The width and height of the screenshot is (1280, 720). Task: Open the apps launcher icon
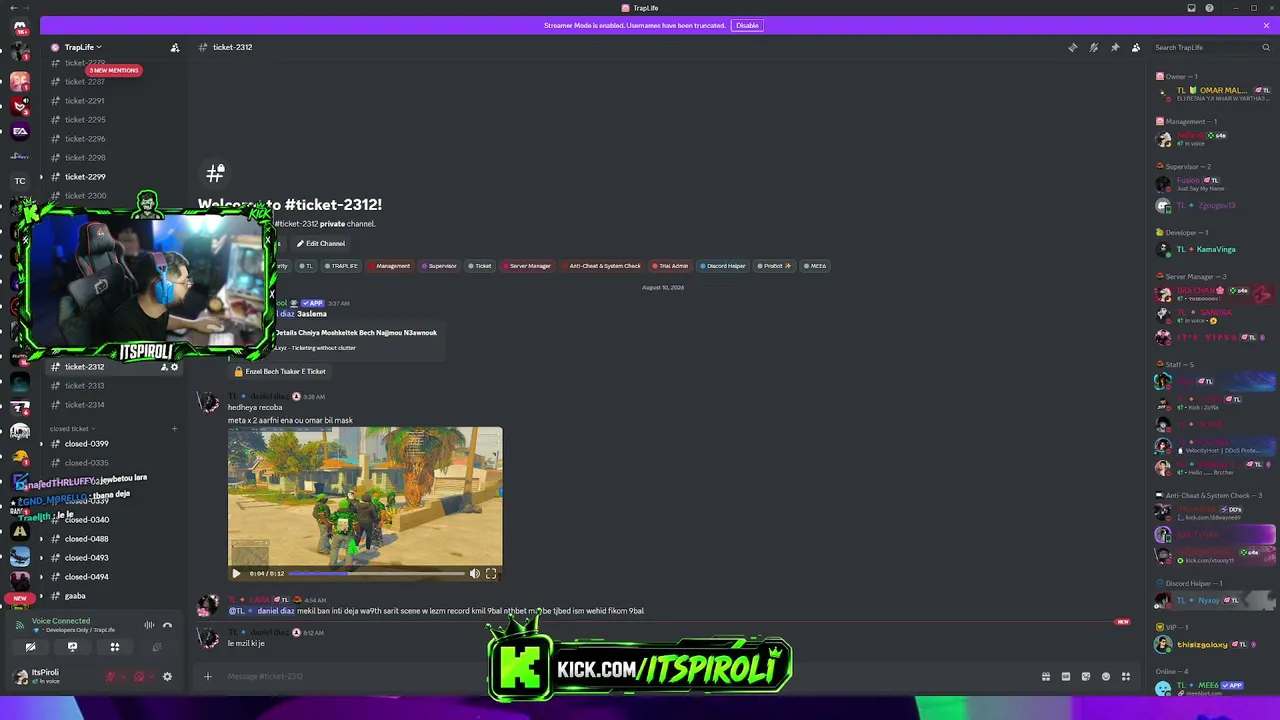(1126, 676)
